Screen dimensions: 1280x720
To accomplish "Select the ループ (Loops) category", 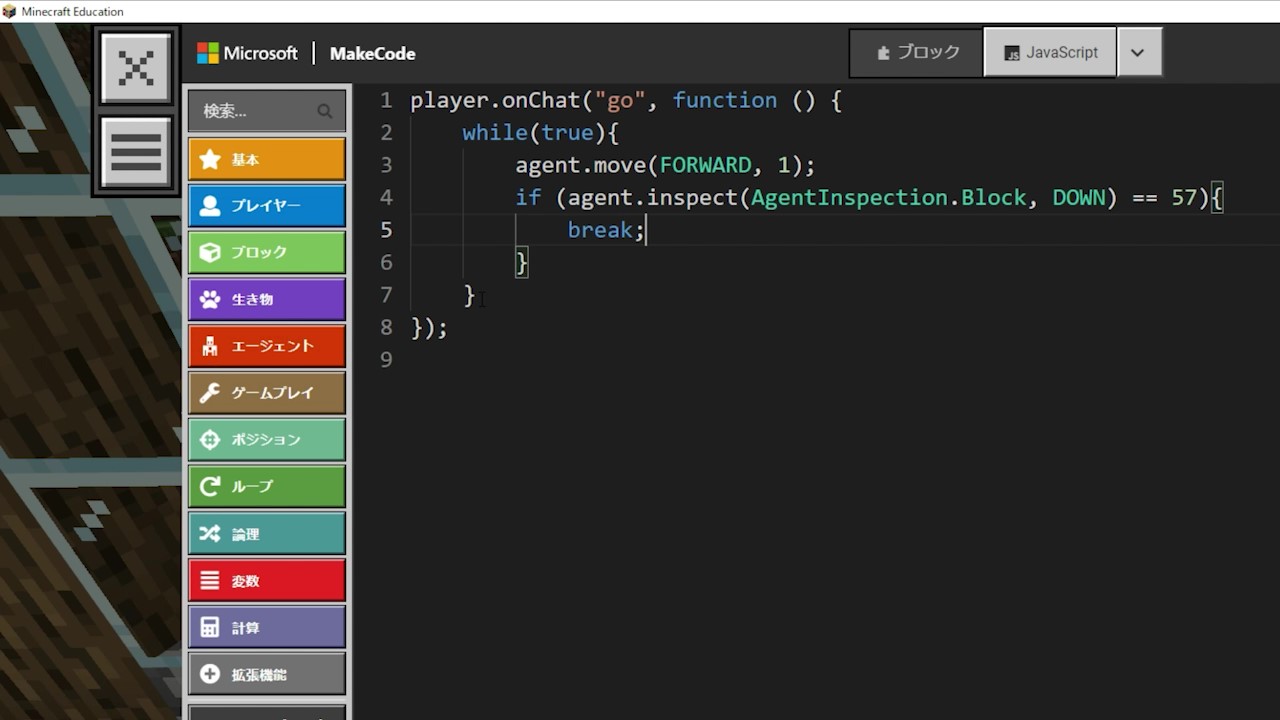I will coord(266,486).
